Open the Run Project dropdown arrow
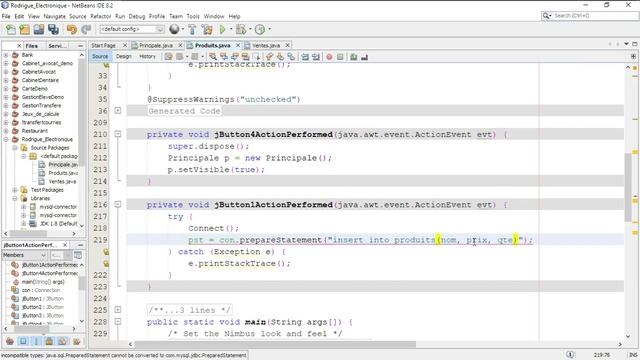 (x=231, y=29)
